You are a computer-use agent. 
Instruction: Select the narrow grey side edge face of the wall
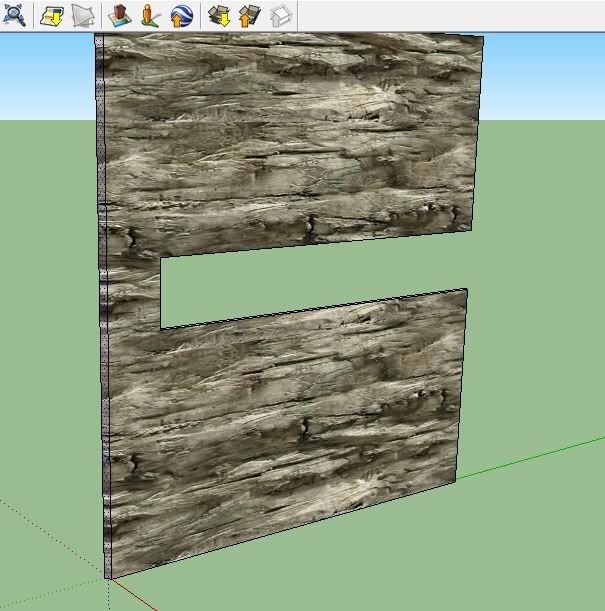103,304
